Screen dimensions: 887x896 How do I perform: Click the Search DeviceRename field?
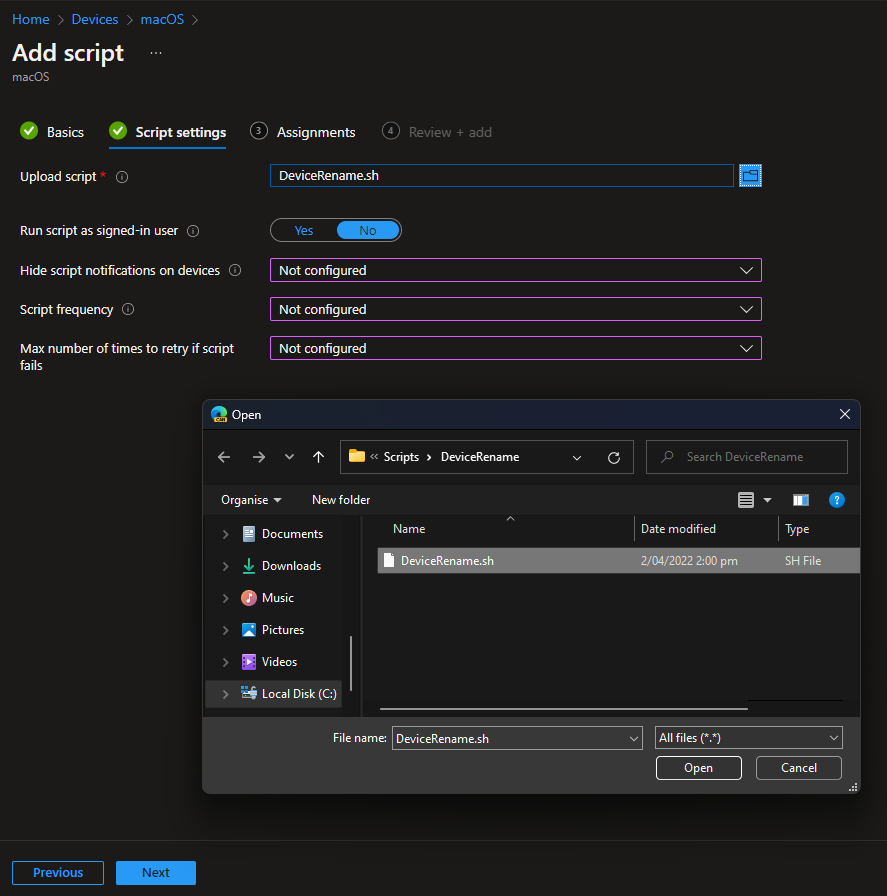(746, 457)
